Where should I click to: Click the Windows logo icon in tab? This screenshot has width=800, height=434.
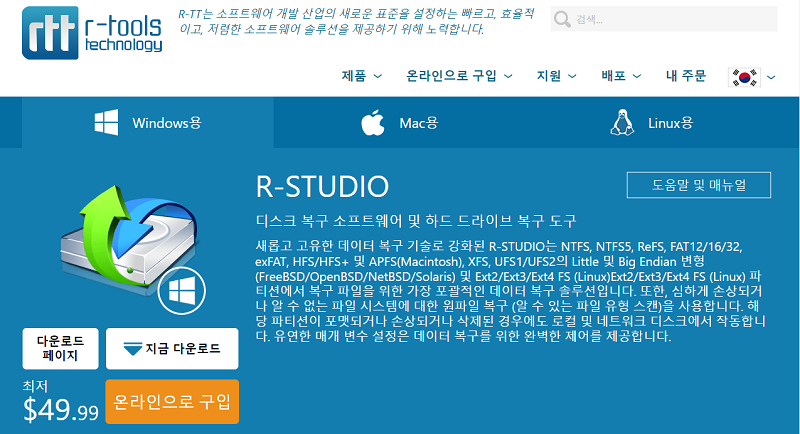tap(107, 122)
